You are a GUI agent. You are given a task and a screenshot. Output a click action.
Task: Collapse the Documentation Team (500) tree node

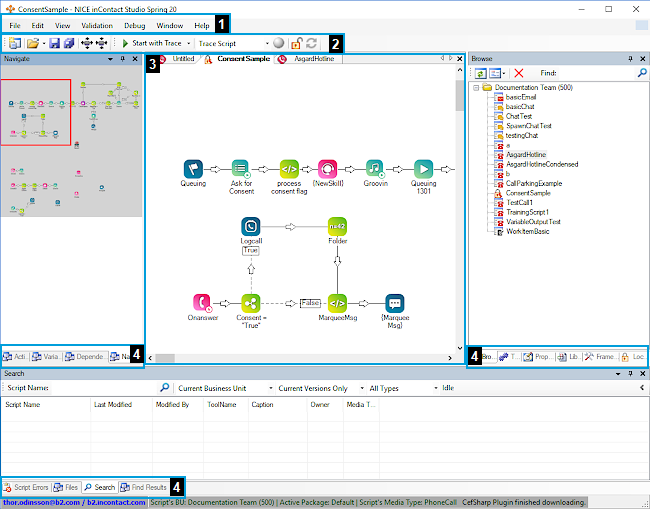(x=476, y=88)
